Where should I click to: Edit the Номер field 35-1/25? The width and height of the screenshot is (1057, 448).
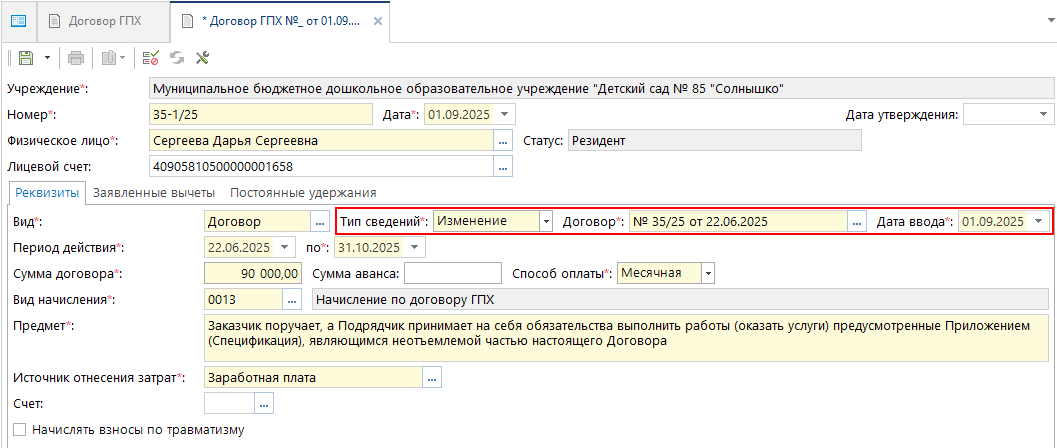(260, 115)
